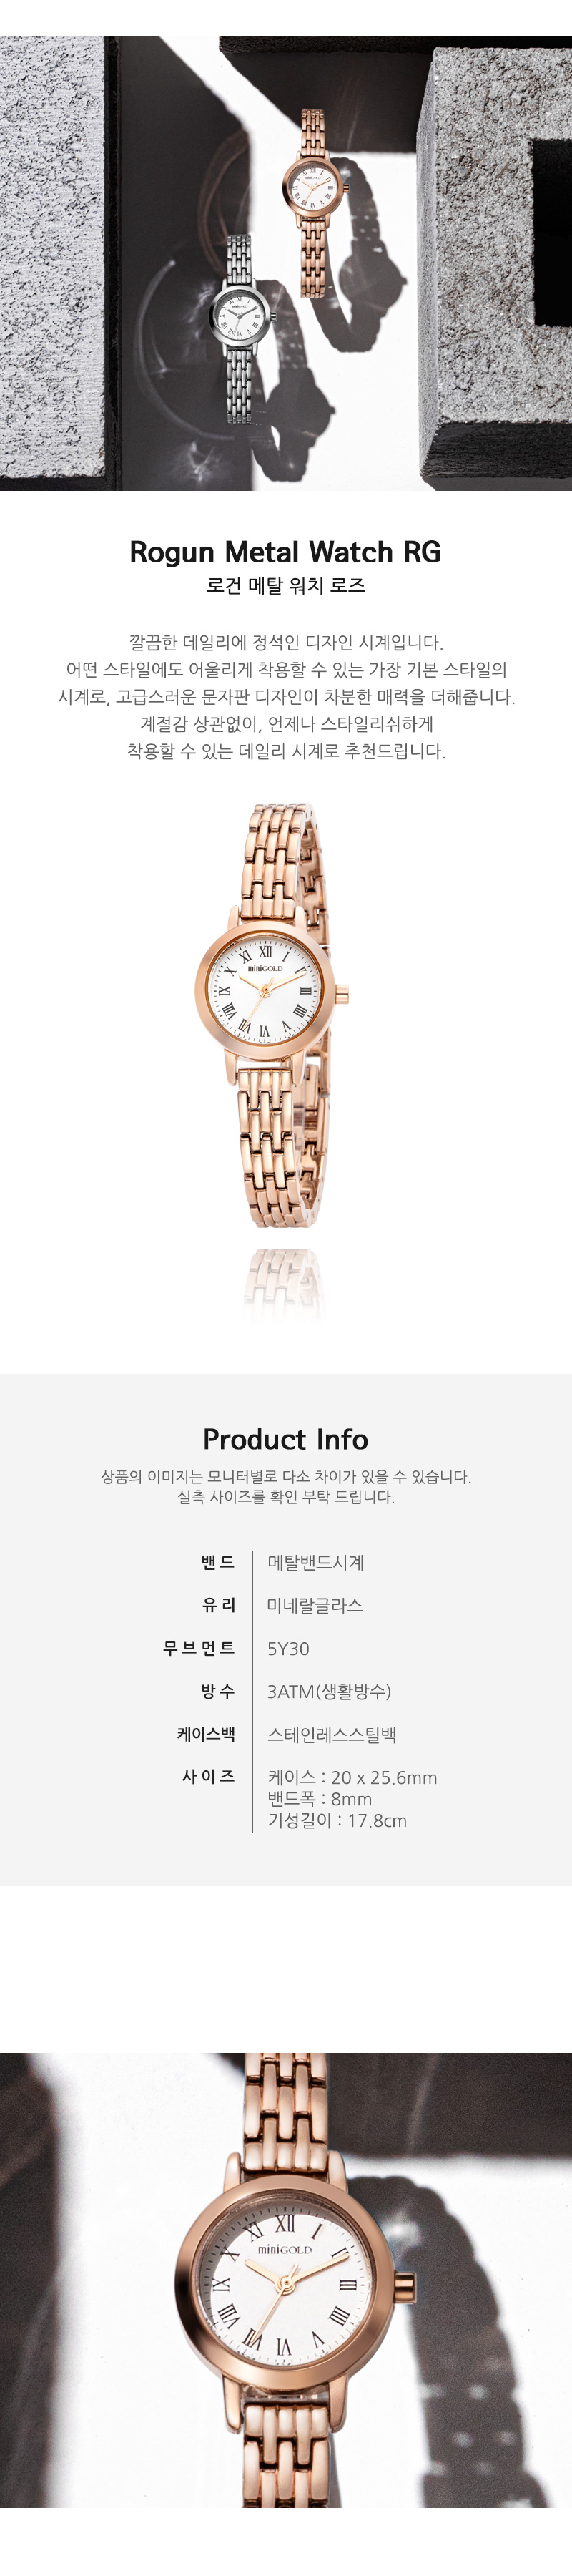Screen dimensions: 572x2576
Task: Click the 사이즈 spec label
Action: click(x=208, y=1776)
